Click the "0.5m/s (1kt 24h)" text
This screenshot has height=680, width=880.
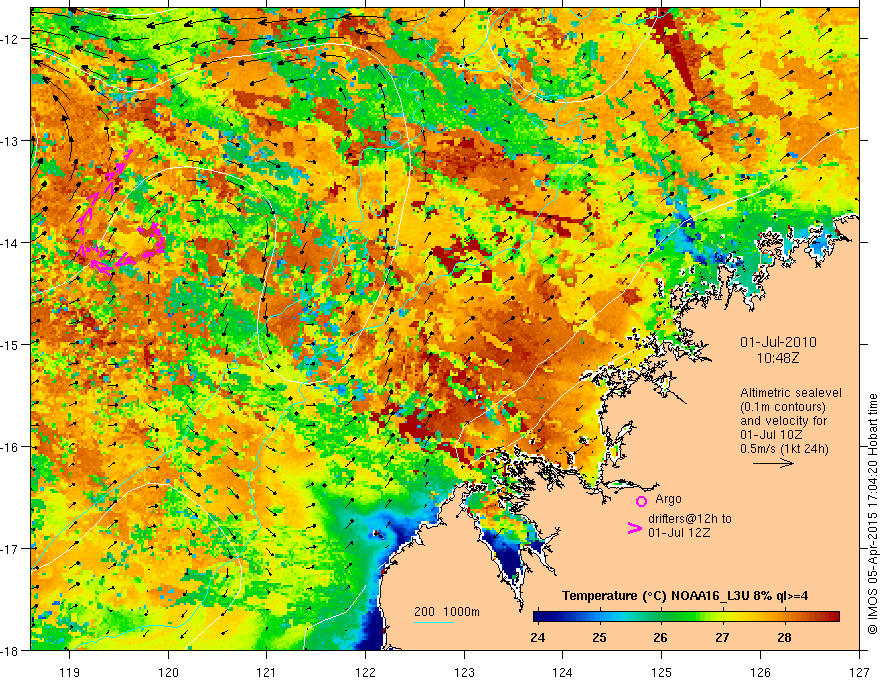[x=784, y=449]
